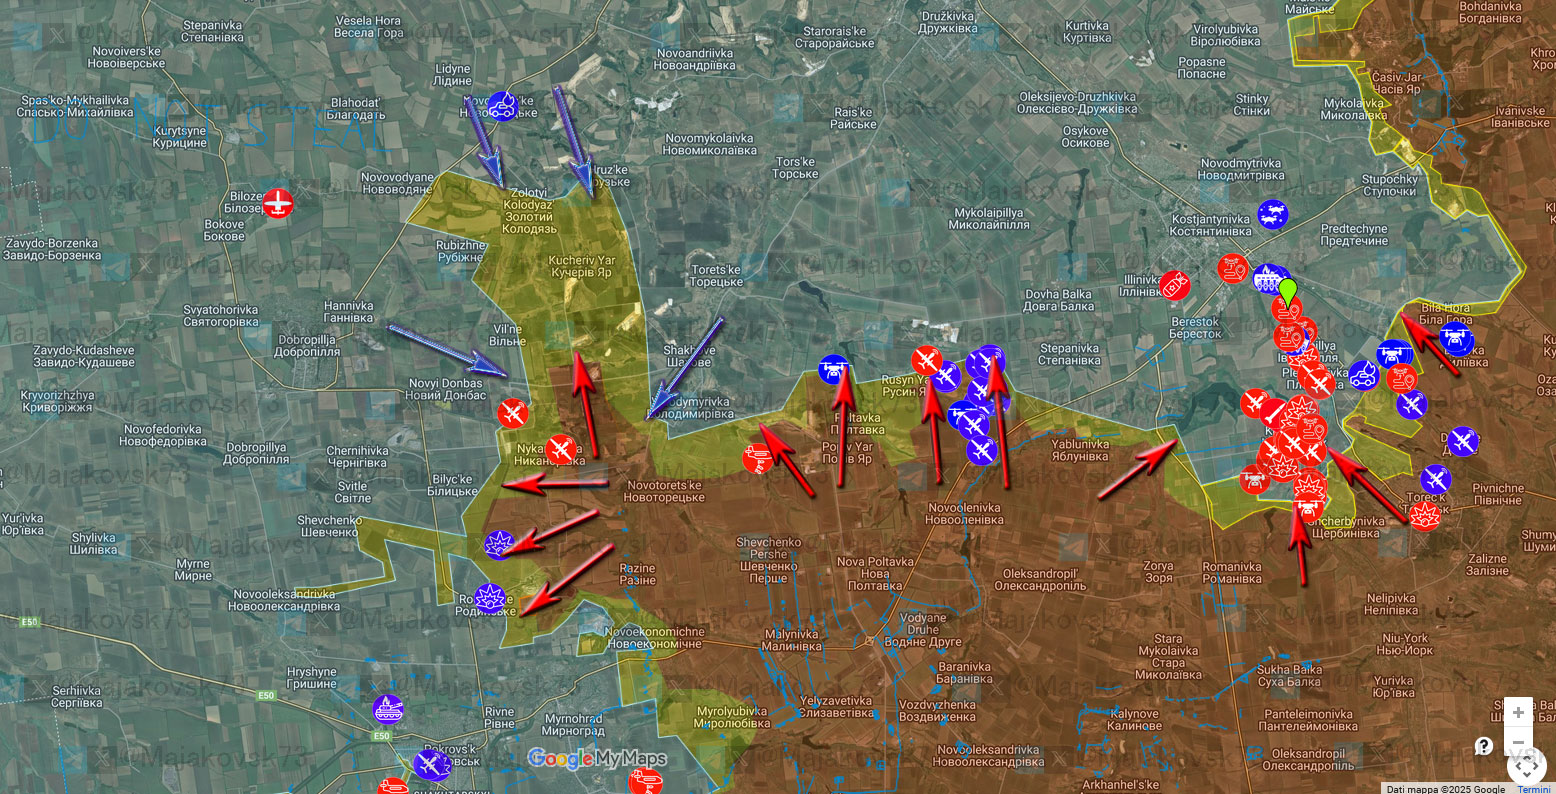Open the red bomber marker near Volodymyrivka

point(757,458)
